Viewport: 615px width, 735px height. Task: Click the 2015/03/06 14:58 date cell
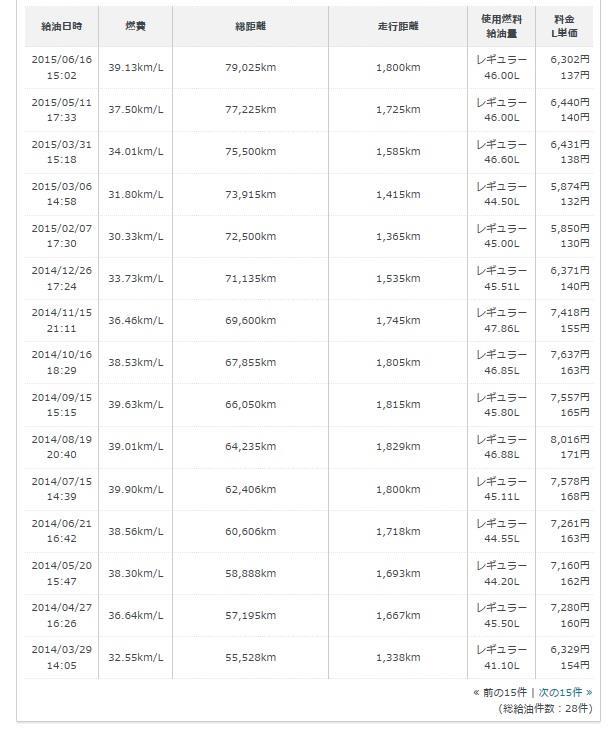point(61,194)
